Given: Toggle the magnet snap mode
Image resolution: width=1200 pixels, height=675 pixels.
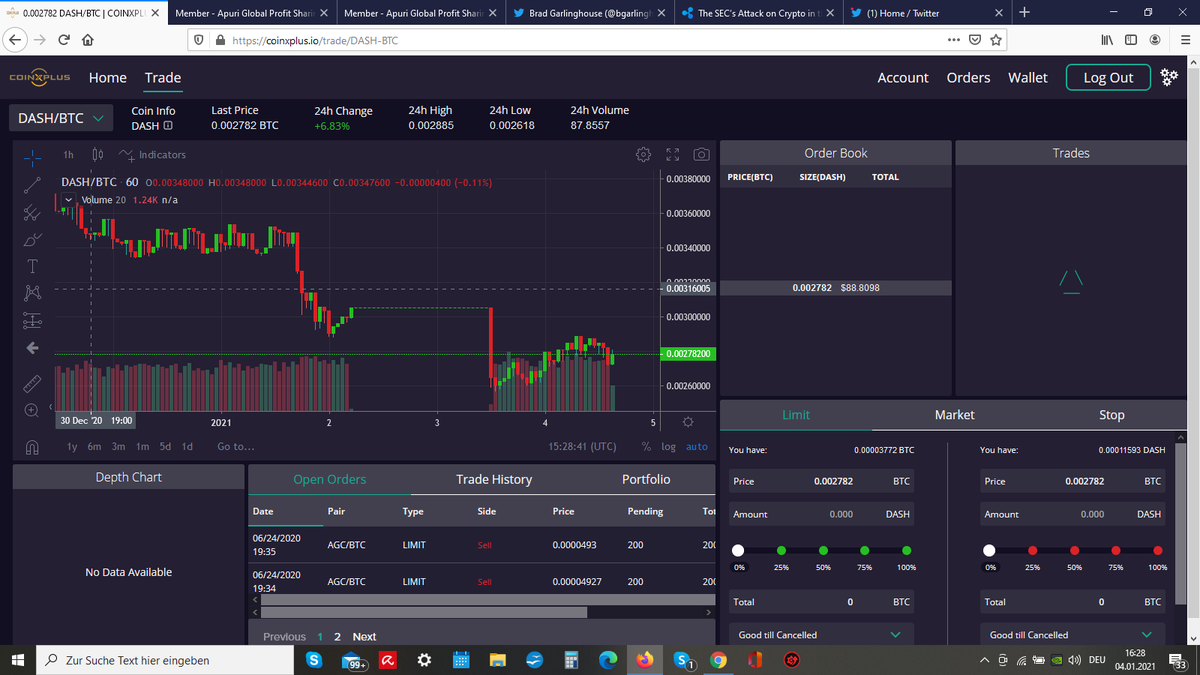Looking at the screenshot, I should (x=32, y=447).
